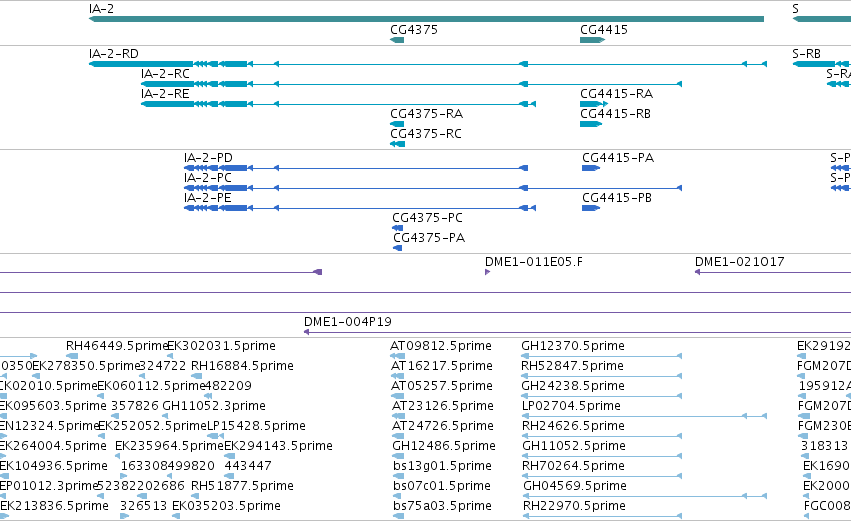851x521 pixels.
Task: Click EST RH16884.5prime
Action: pos(242,366)
